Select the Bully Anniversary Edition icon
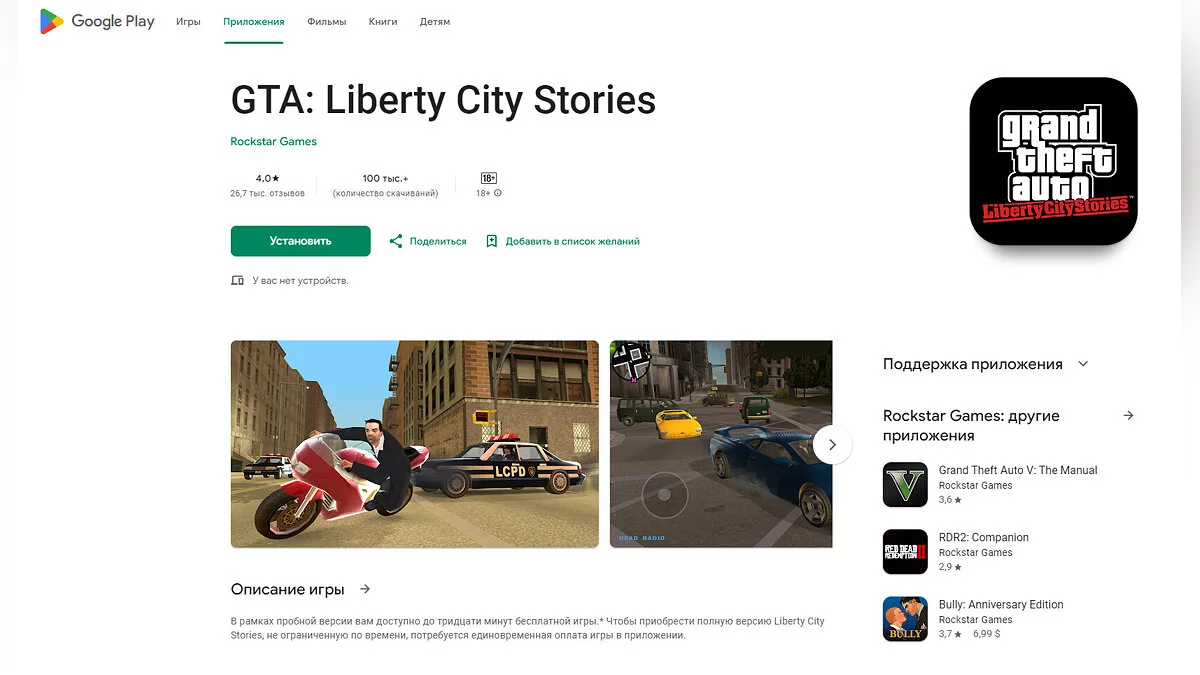Viewport: 1200px width, 675px height. (x=905, y=619)
